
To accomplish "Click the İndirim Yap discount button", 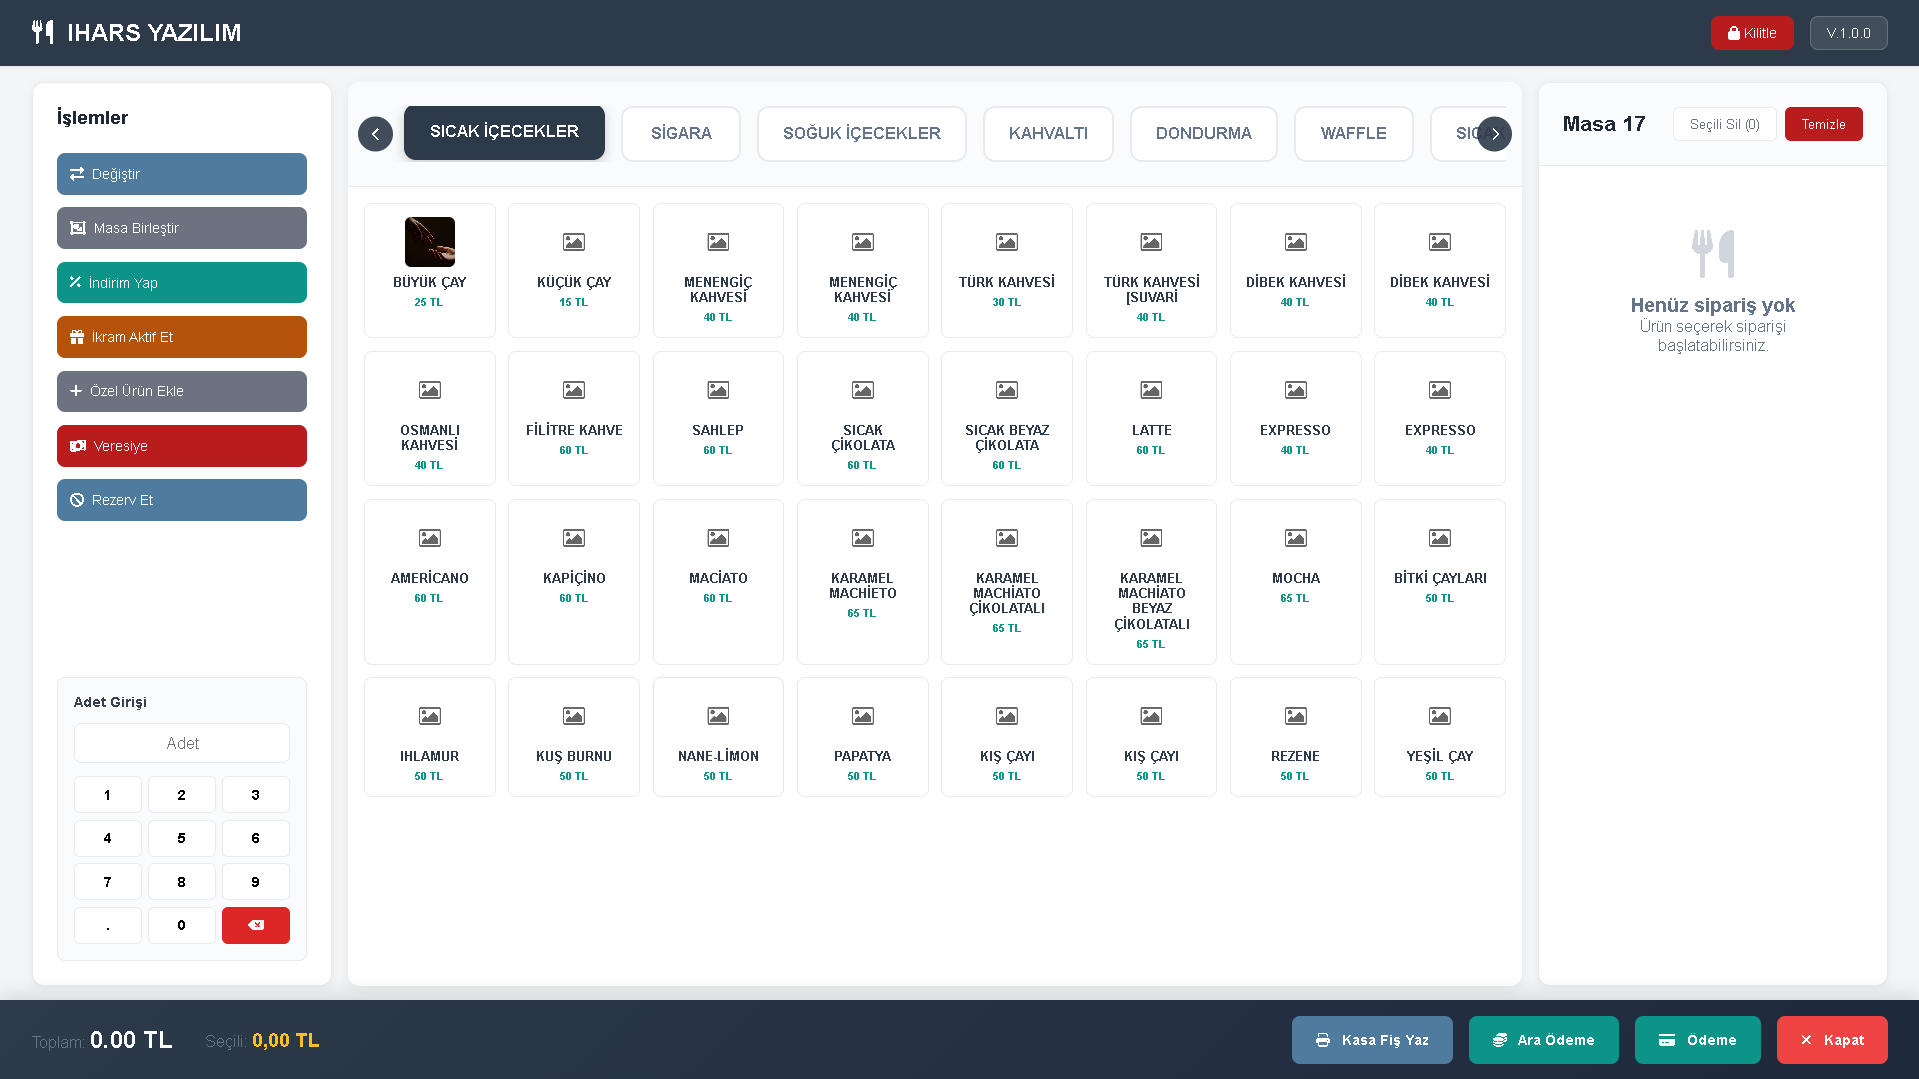I will 182,283.
